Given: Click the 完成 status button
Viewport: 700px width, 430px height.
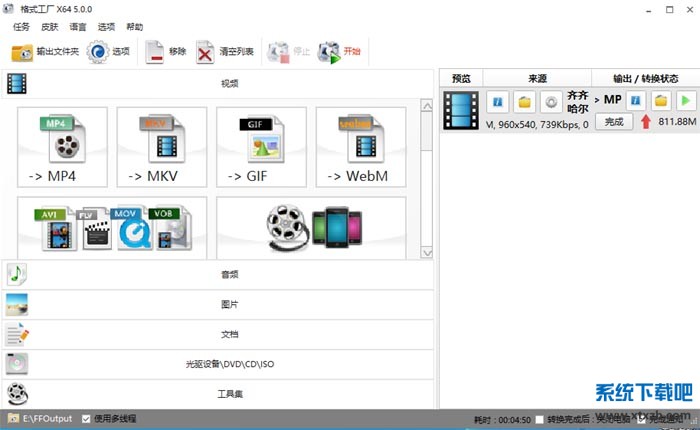Looking at the screenshot, I should pyautogui.click(x=613, y=122).
